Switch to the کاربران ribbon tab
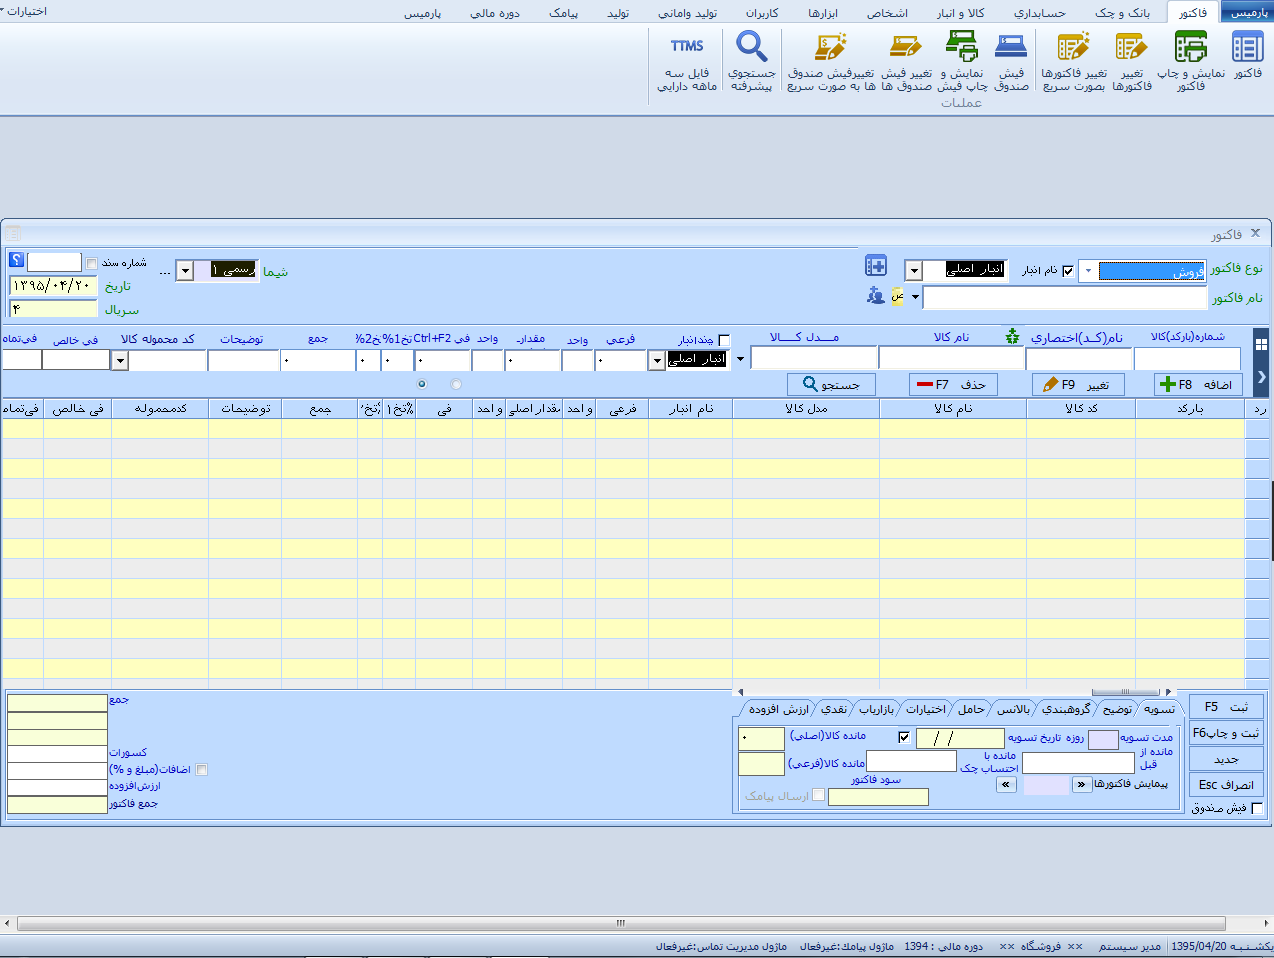 click(x=761, y=13)
